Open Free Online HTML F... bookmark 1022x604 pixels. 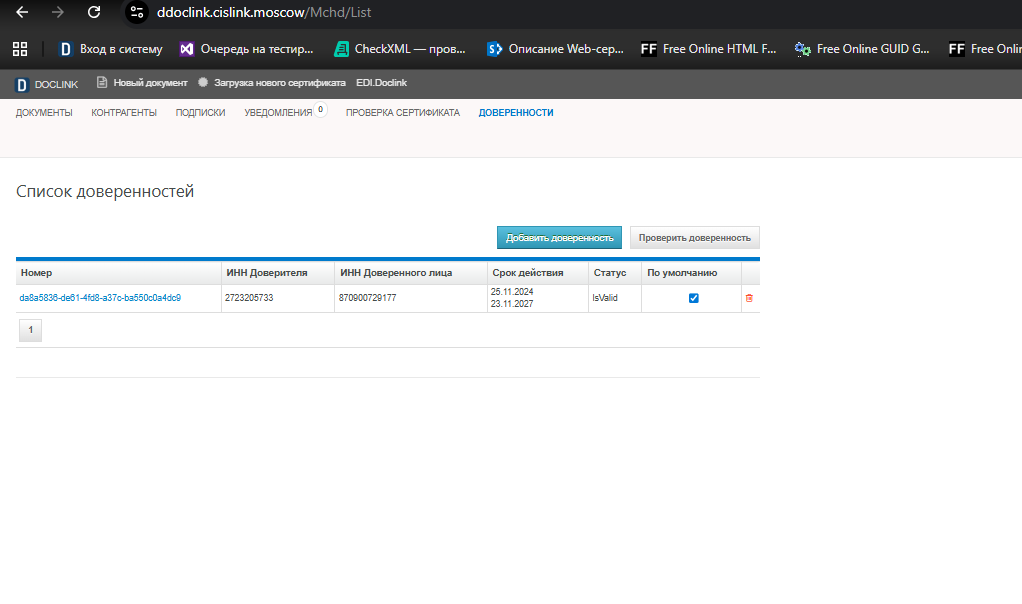tap(708, 49)
